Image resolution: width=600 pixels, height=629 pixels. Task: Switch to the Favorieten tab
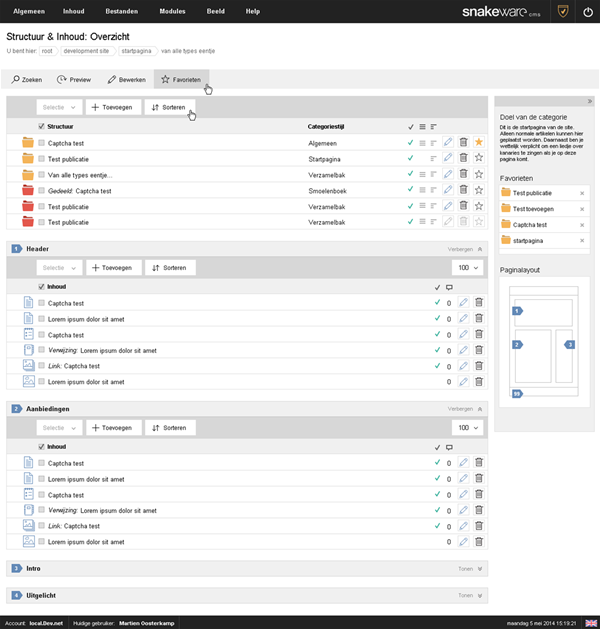click(x=181, y=79)
